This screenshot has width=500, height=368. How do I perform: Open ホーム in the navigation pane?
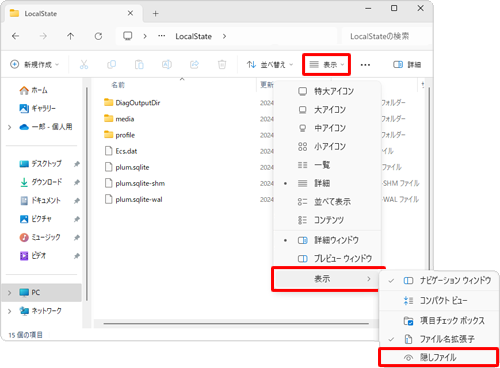pos(33,90)
